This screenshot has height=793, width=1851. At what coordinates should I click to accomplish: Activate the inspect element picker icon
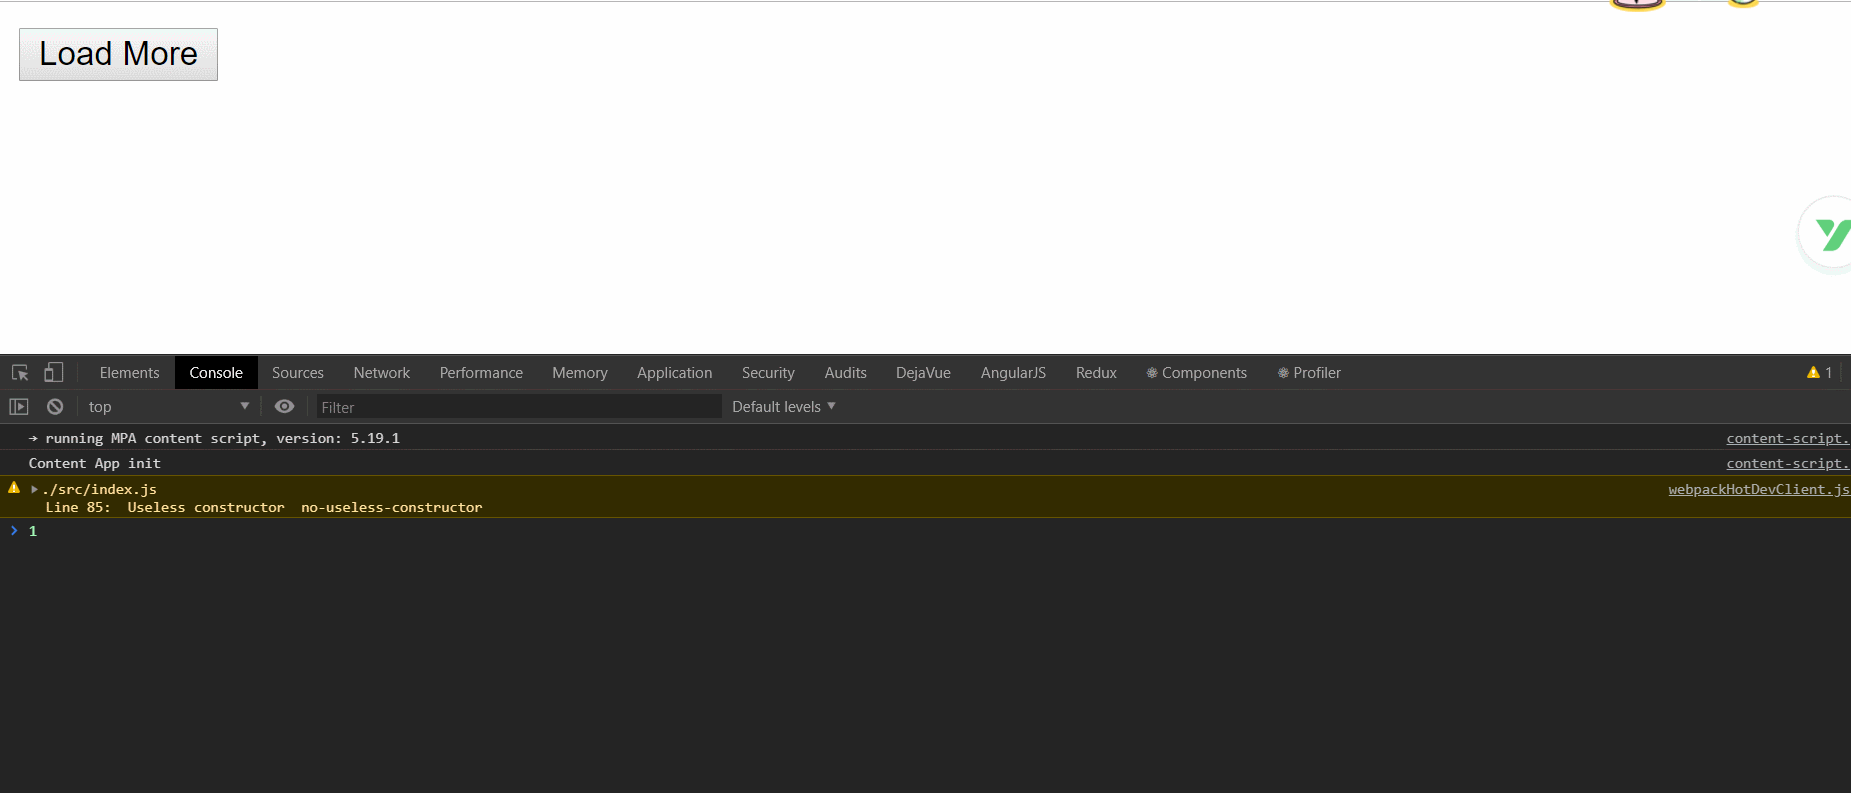tap(20, 373)
